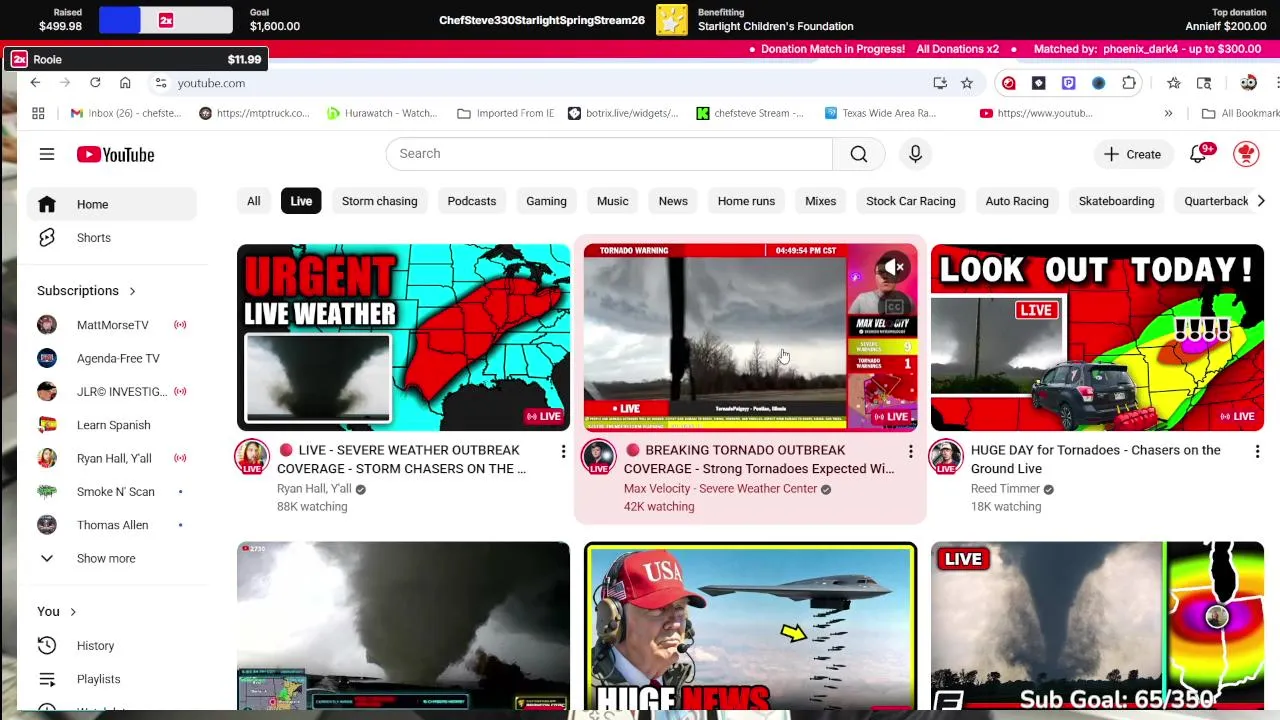Open options for Ryan Hall video
This screenshot has width=1280, height=720.
(x=563, y=452)
